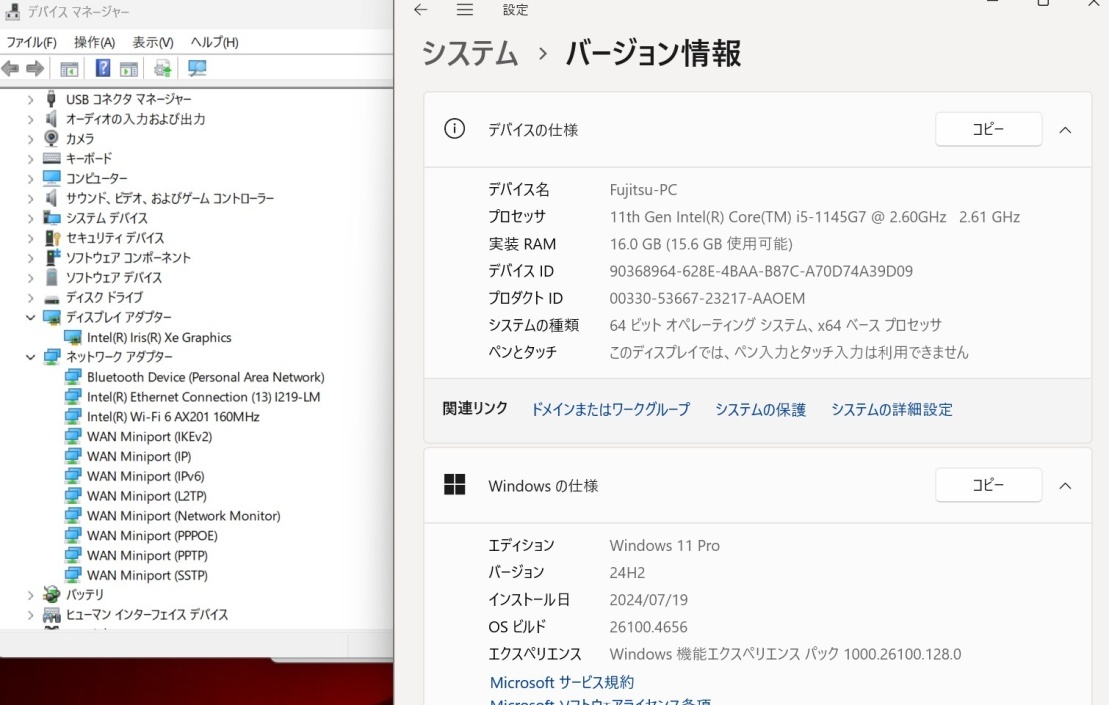Expand the キーボード category
The width and height of the screenshot is (1109, 705).
30,158
